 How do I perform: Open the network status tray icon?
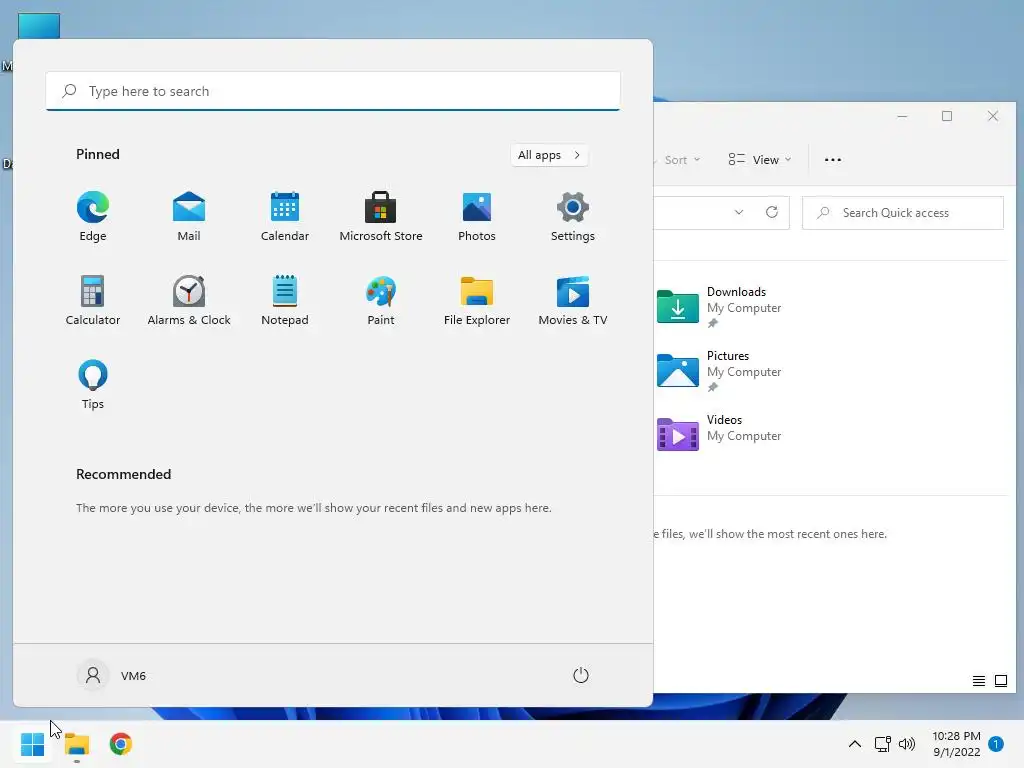coord(882,744)
